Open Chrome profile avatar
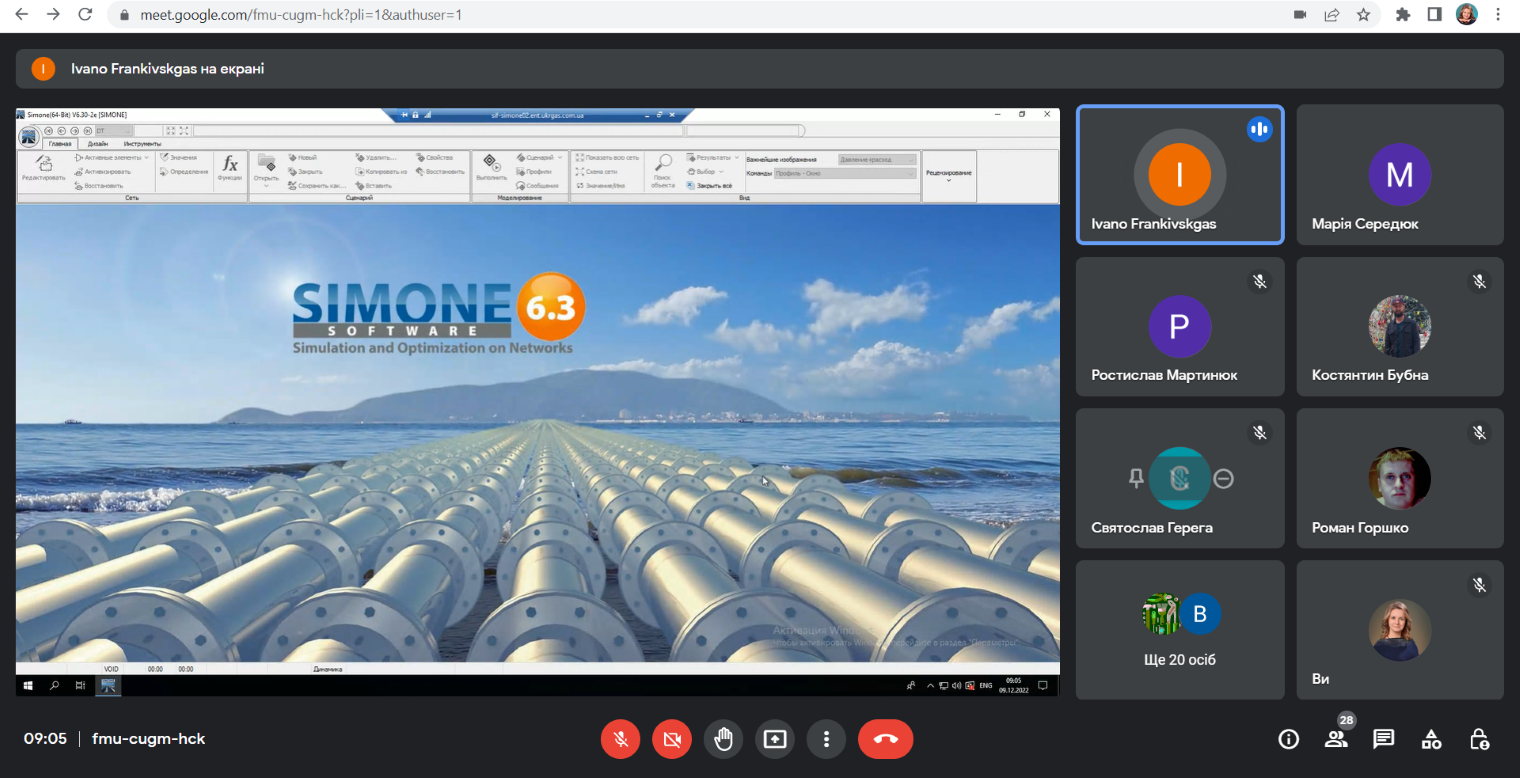 click(x=1466, y=15)
